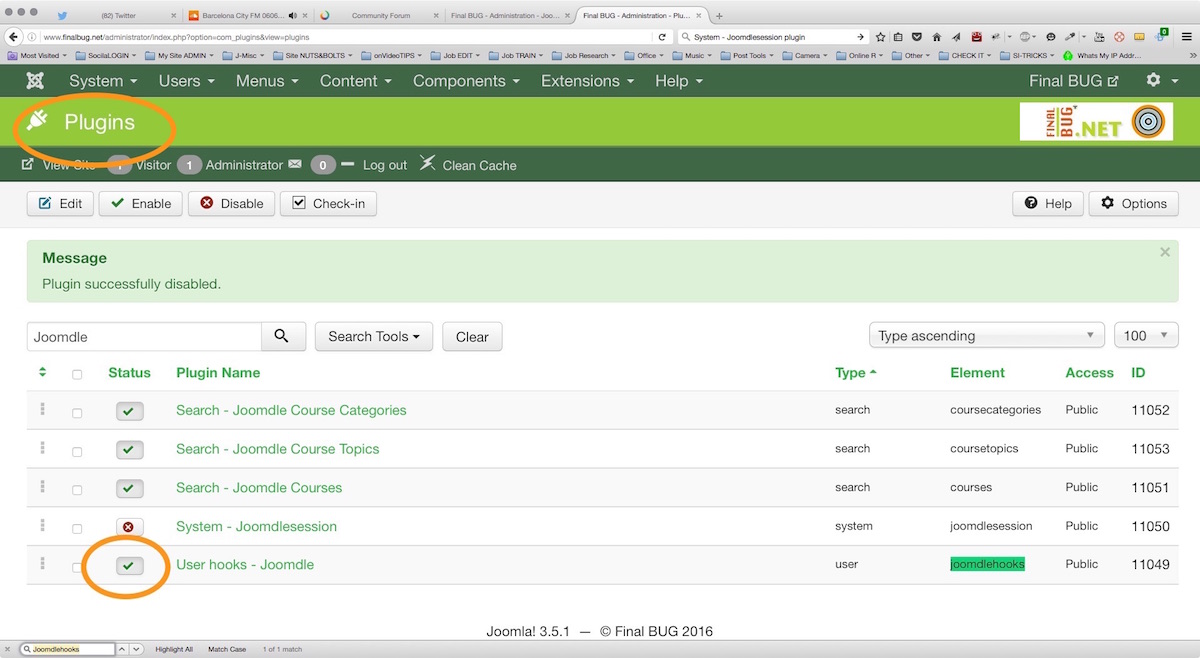Close the success message alert
This screenshot has width=1200, height=658.
pos(1164,253)
